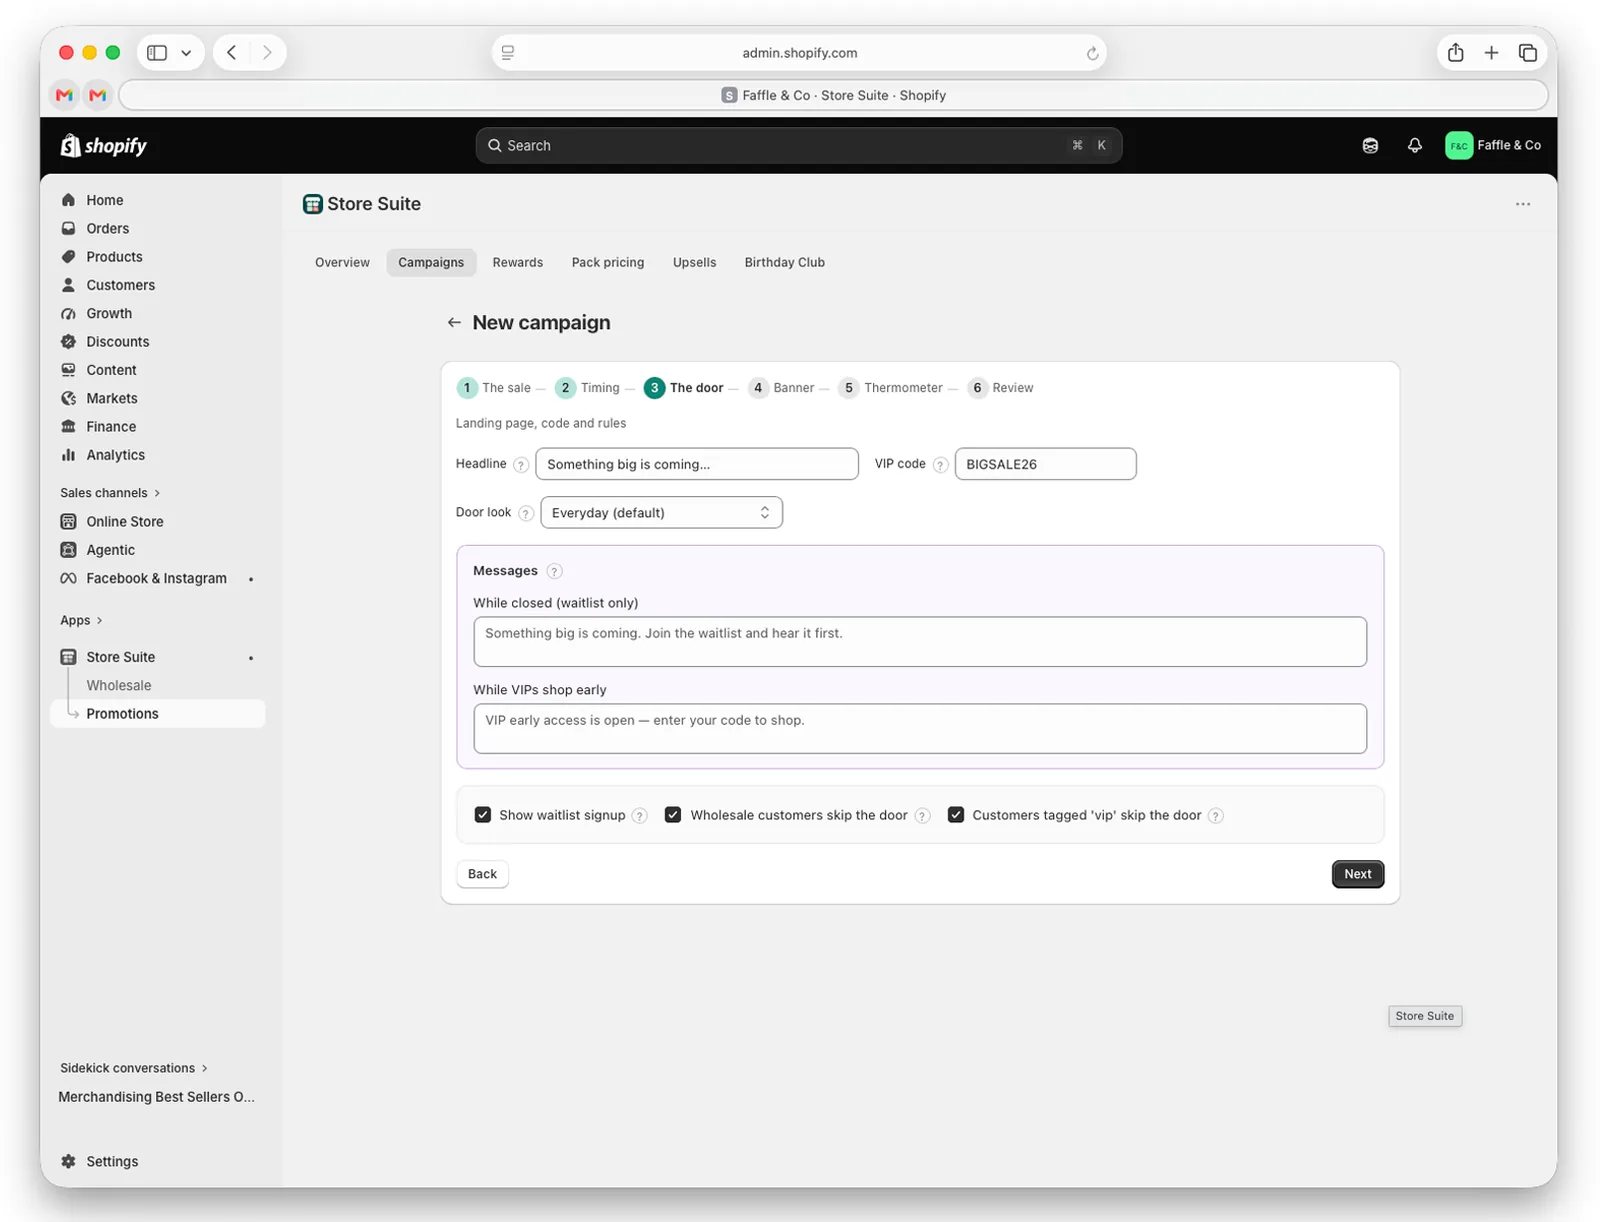Open the Sidekick icon beside the bell
1600x1222 pixels.
(1370, 146)
